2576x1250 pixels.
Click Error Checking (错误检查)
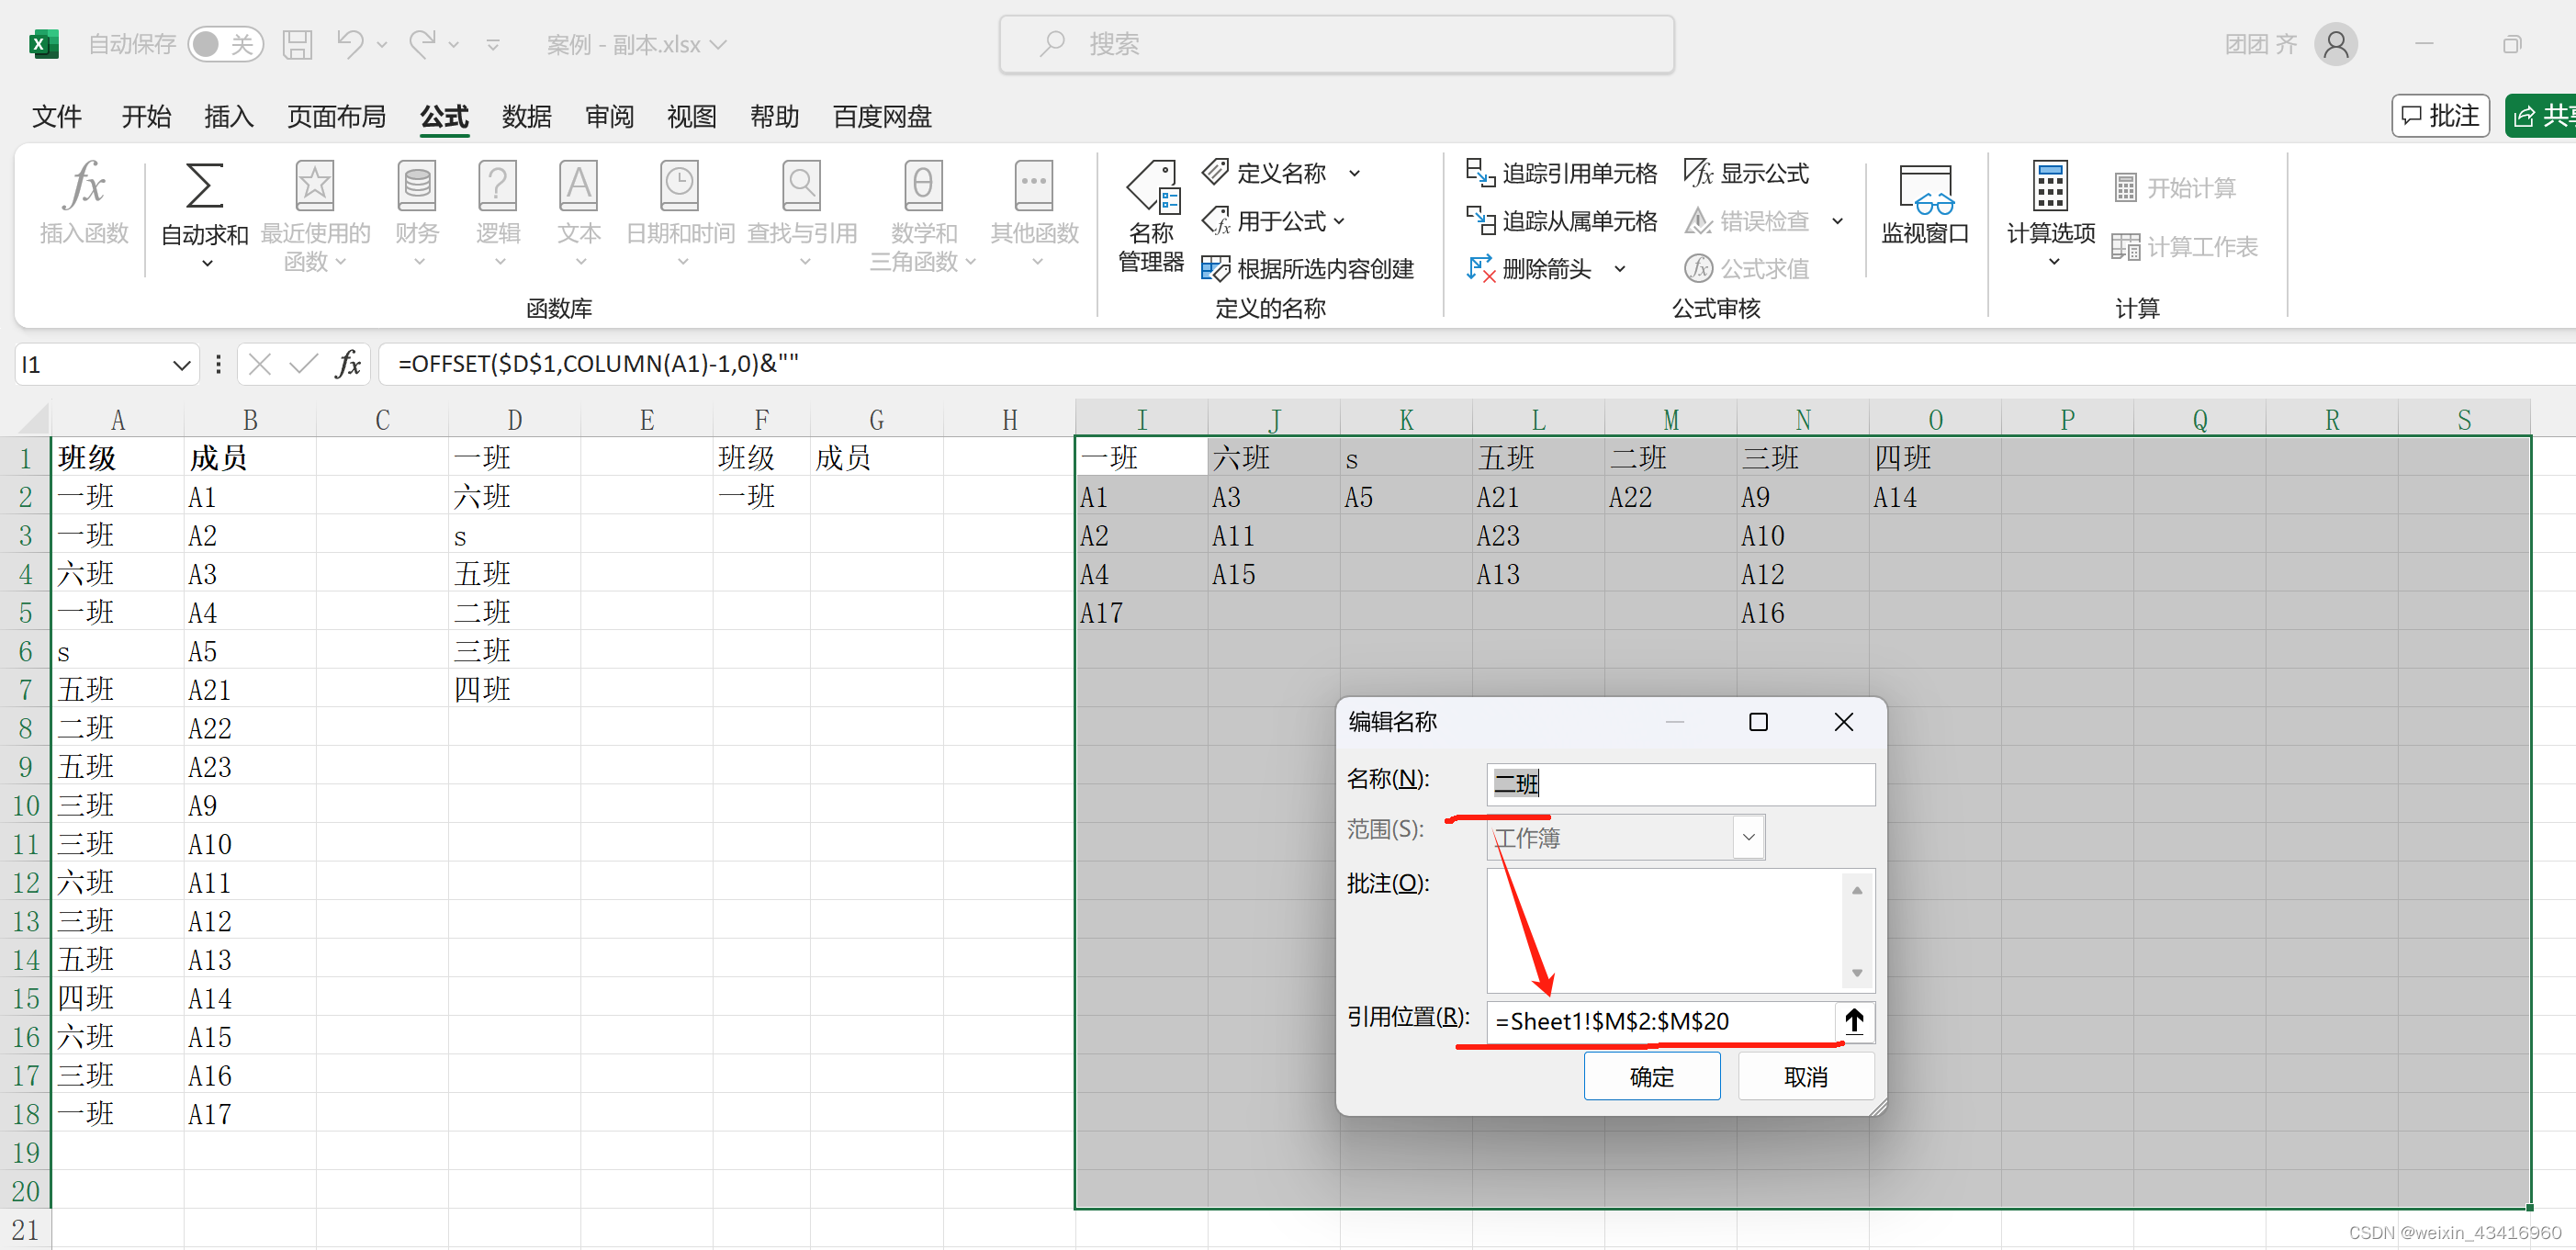click(1746, 221)
